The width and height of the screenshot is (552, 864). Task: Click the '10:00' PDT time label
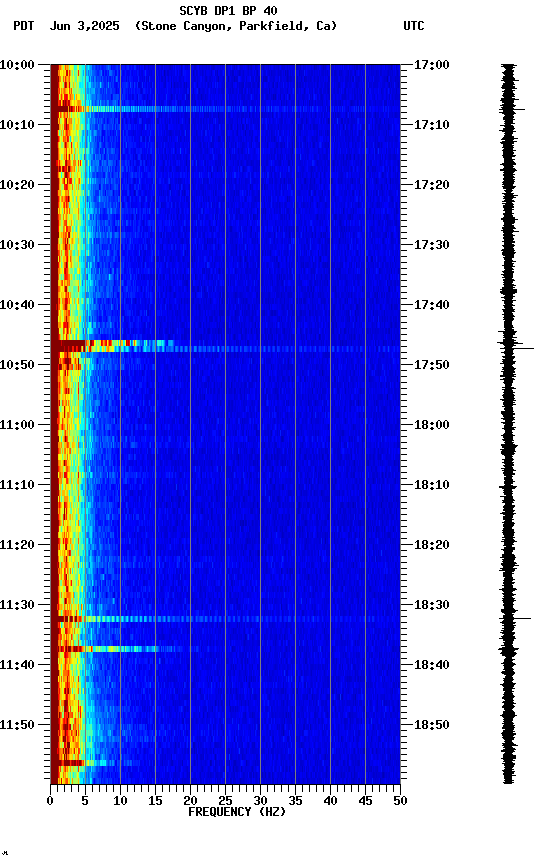[17, 65]
